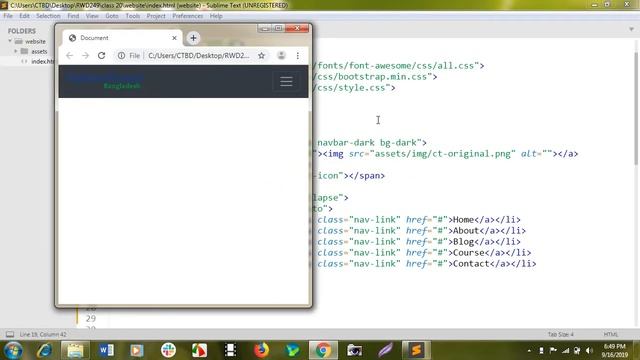
Task: Open the Find menu
Action: (73, 16)
